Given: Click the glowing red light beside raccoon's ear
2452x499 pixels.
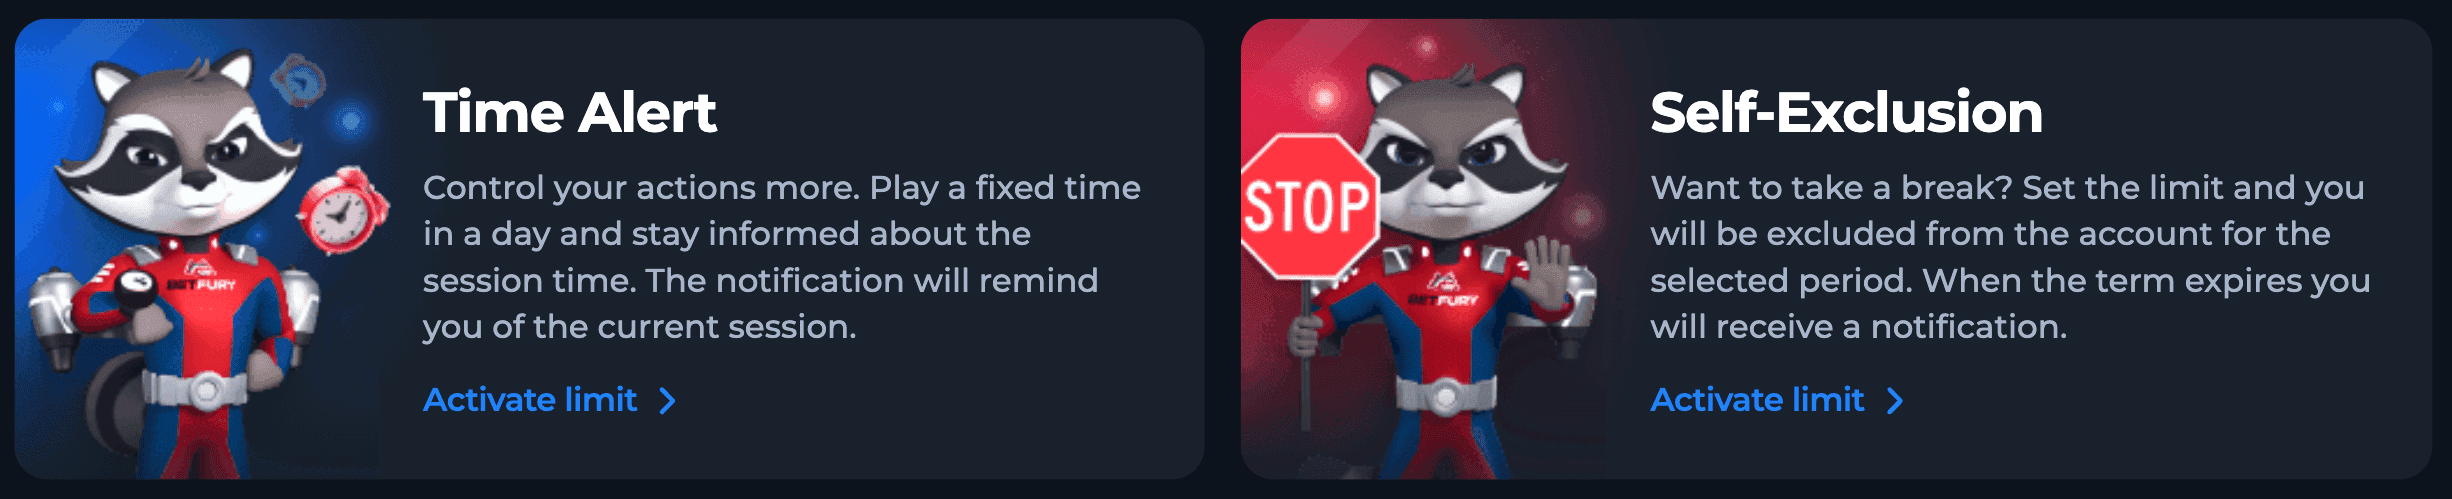Looking at the screenshot, I should (x=1324, y=97).
